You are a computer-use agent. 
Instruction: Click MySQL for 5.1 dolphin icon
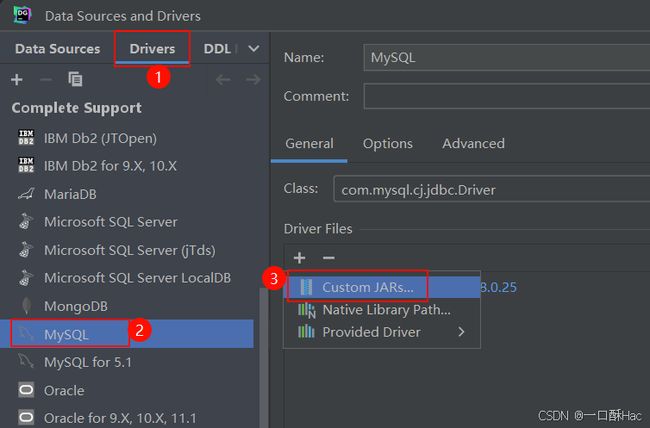tap(26, 362)
